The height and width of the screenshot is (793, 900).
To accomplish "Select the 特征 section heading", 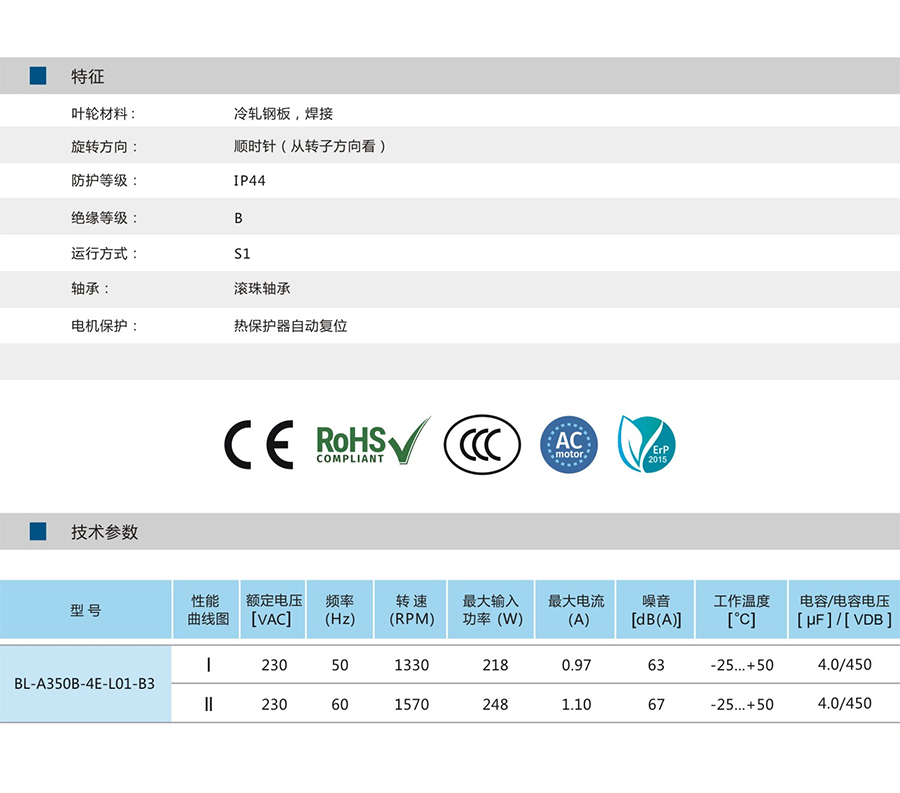I will click(x=87, y=76).
